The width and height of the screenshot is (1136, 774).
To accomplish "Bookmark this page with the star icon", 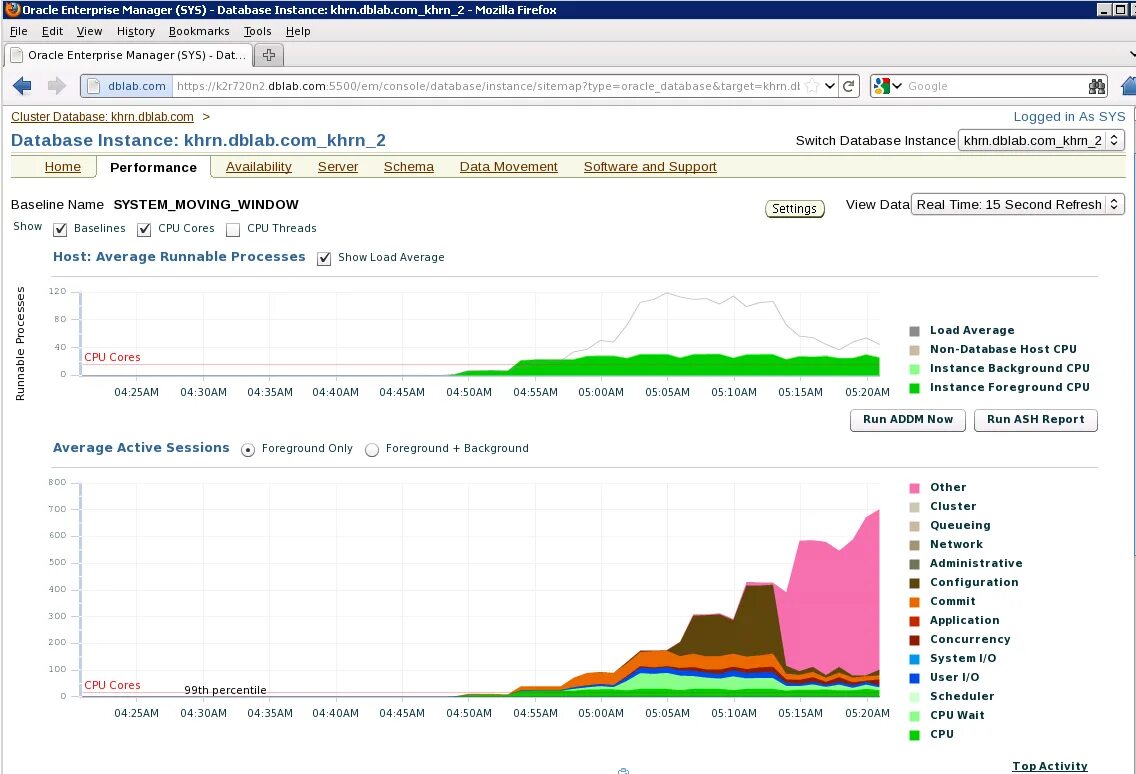I will pos(812,86).
